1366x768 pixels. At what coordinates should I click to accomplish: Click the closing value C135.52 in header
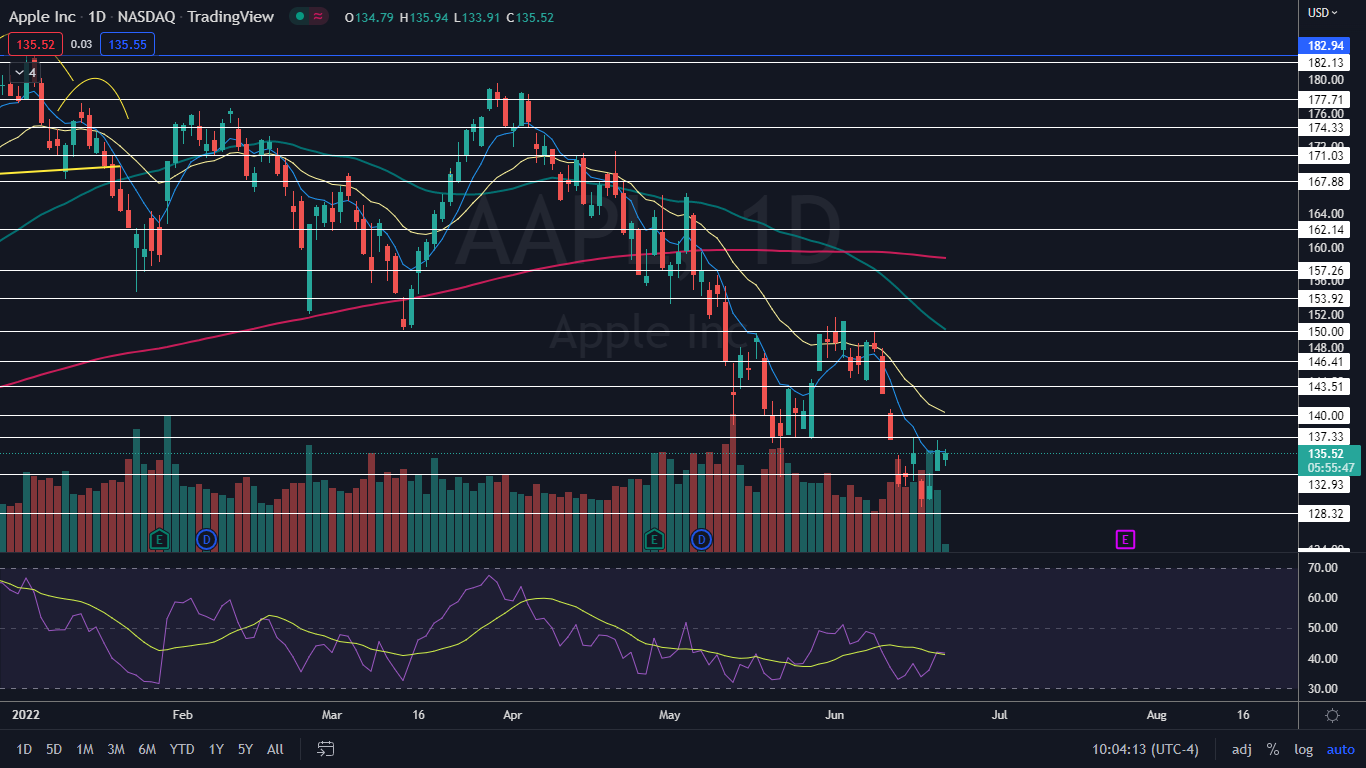(530, 17)
